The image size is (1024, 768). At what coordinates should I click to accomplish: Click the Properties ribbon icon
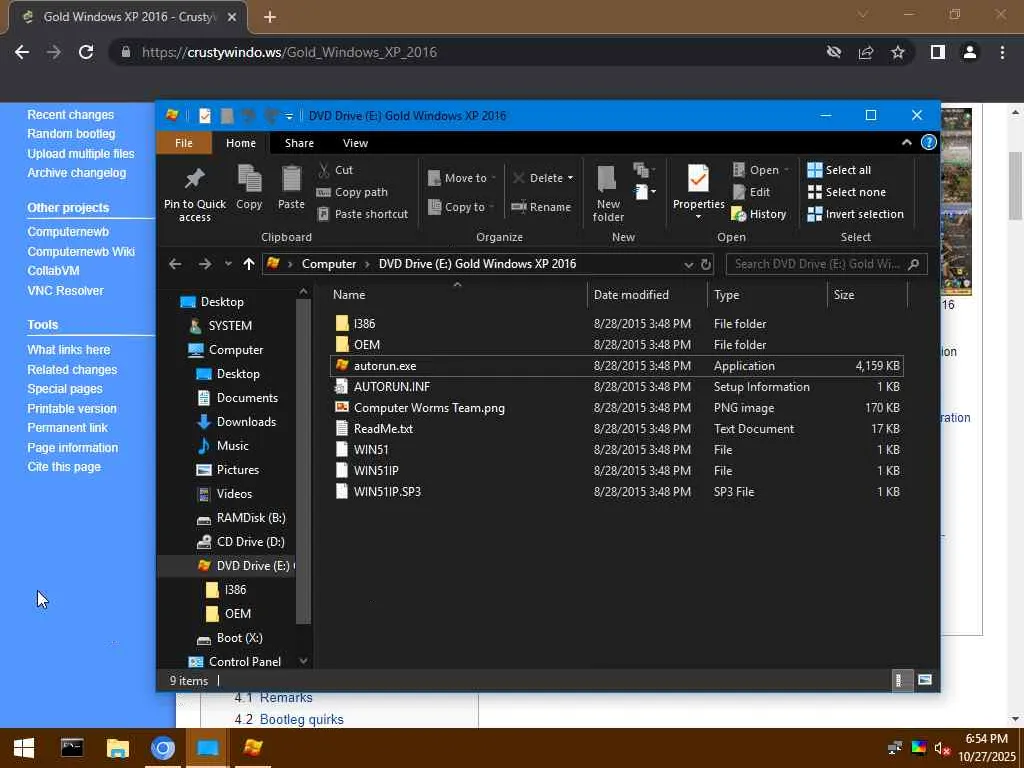click(698, 179)
